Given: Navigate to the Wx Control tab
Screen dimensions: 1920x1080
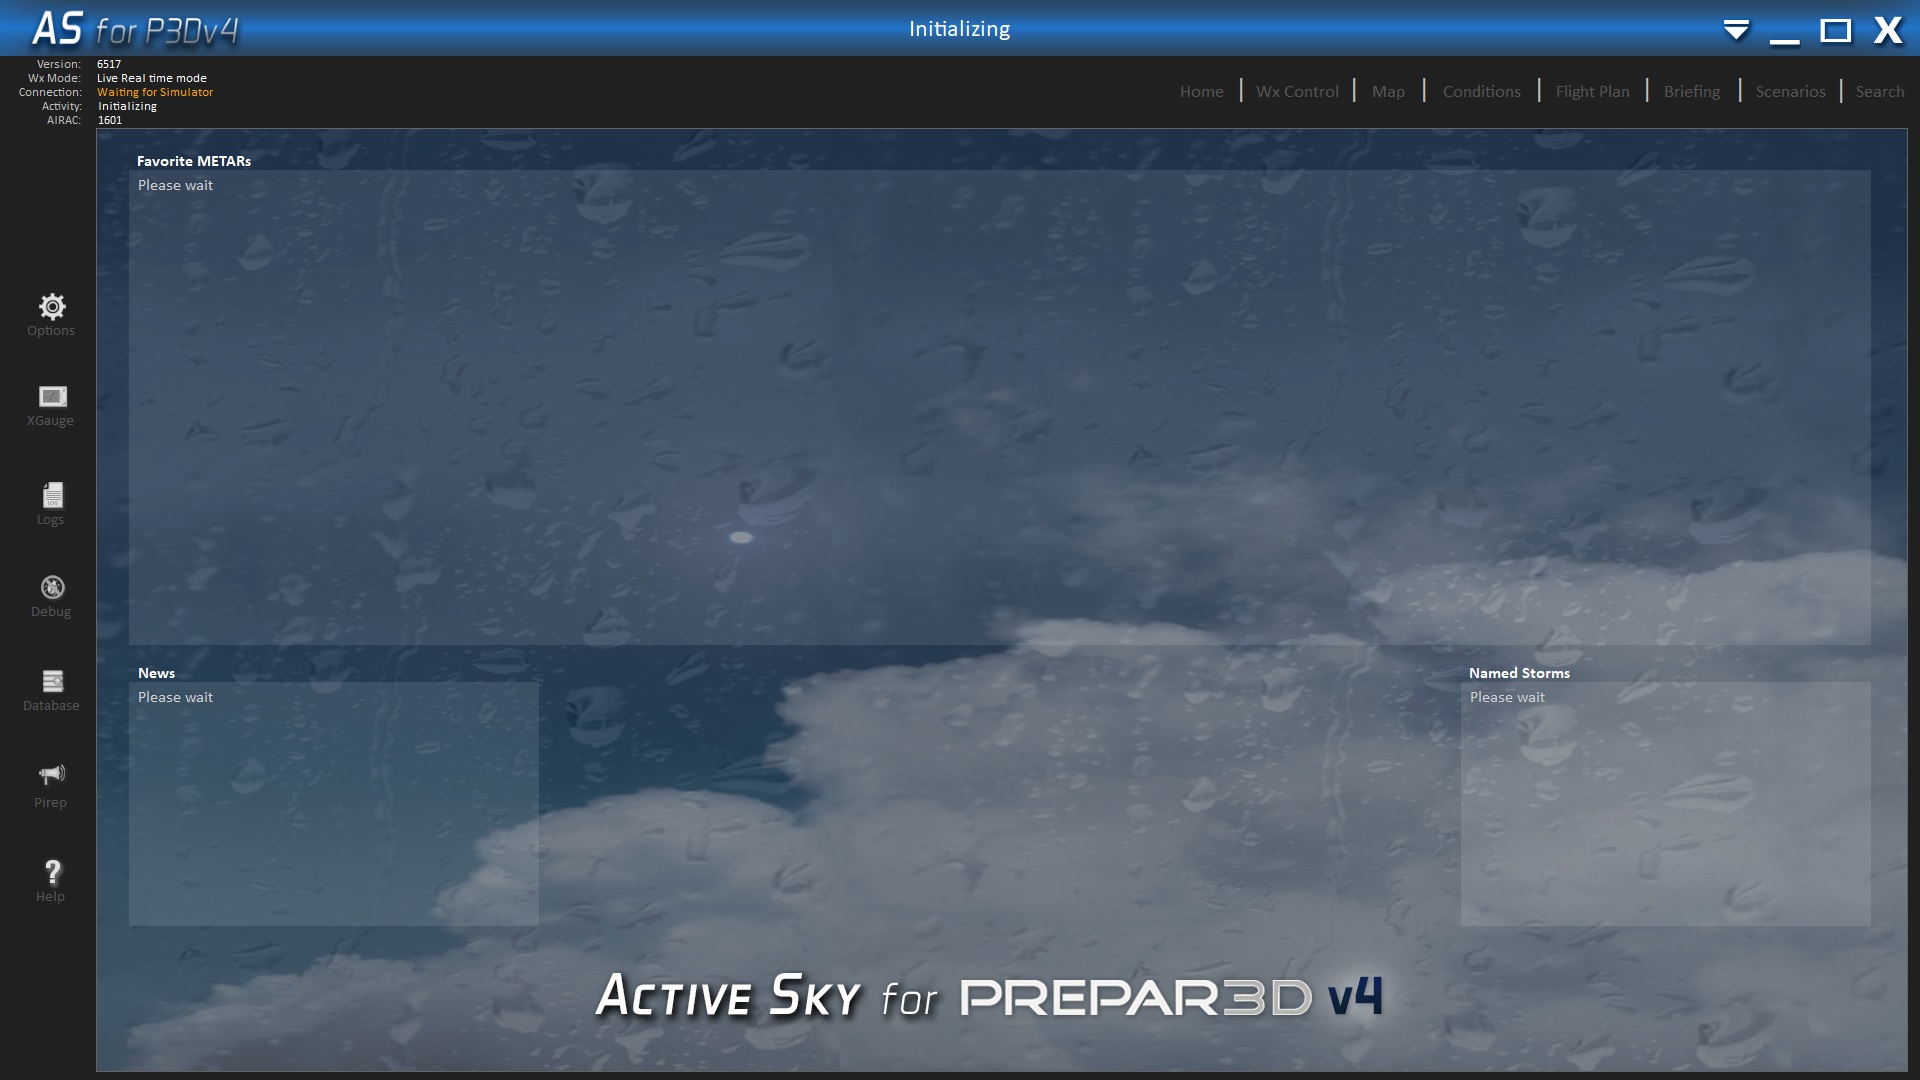Looking at the screenshot, I should [x=1296, y=90].
